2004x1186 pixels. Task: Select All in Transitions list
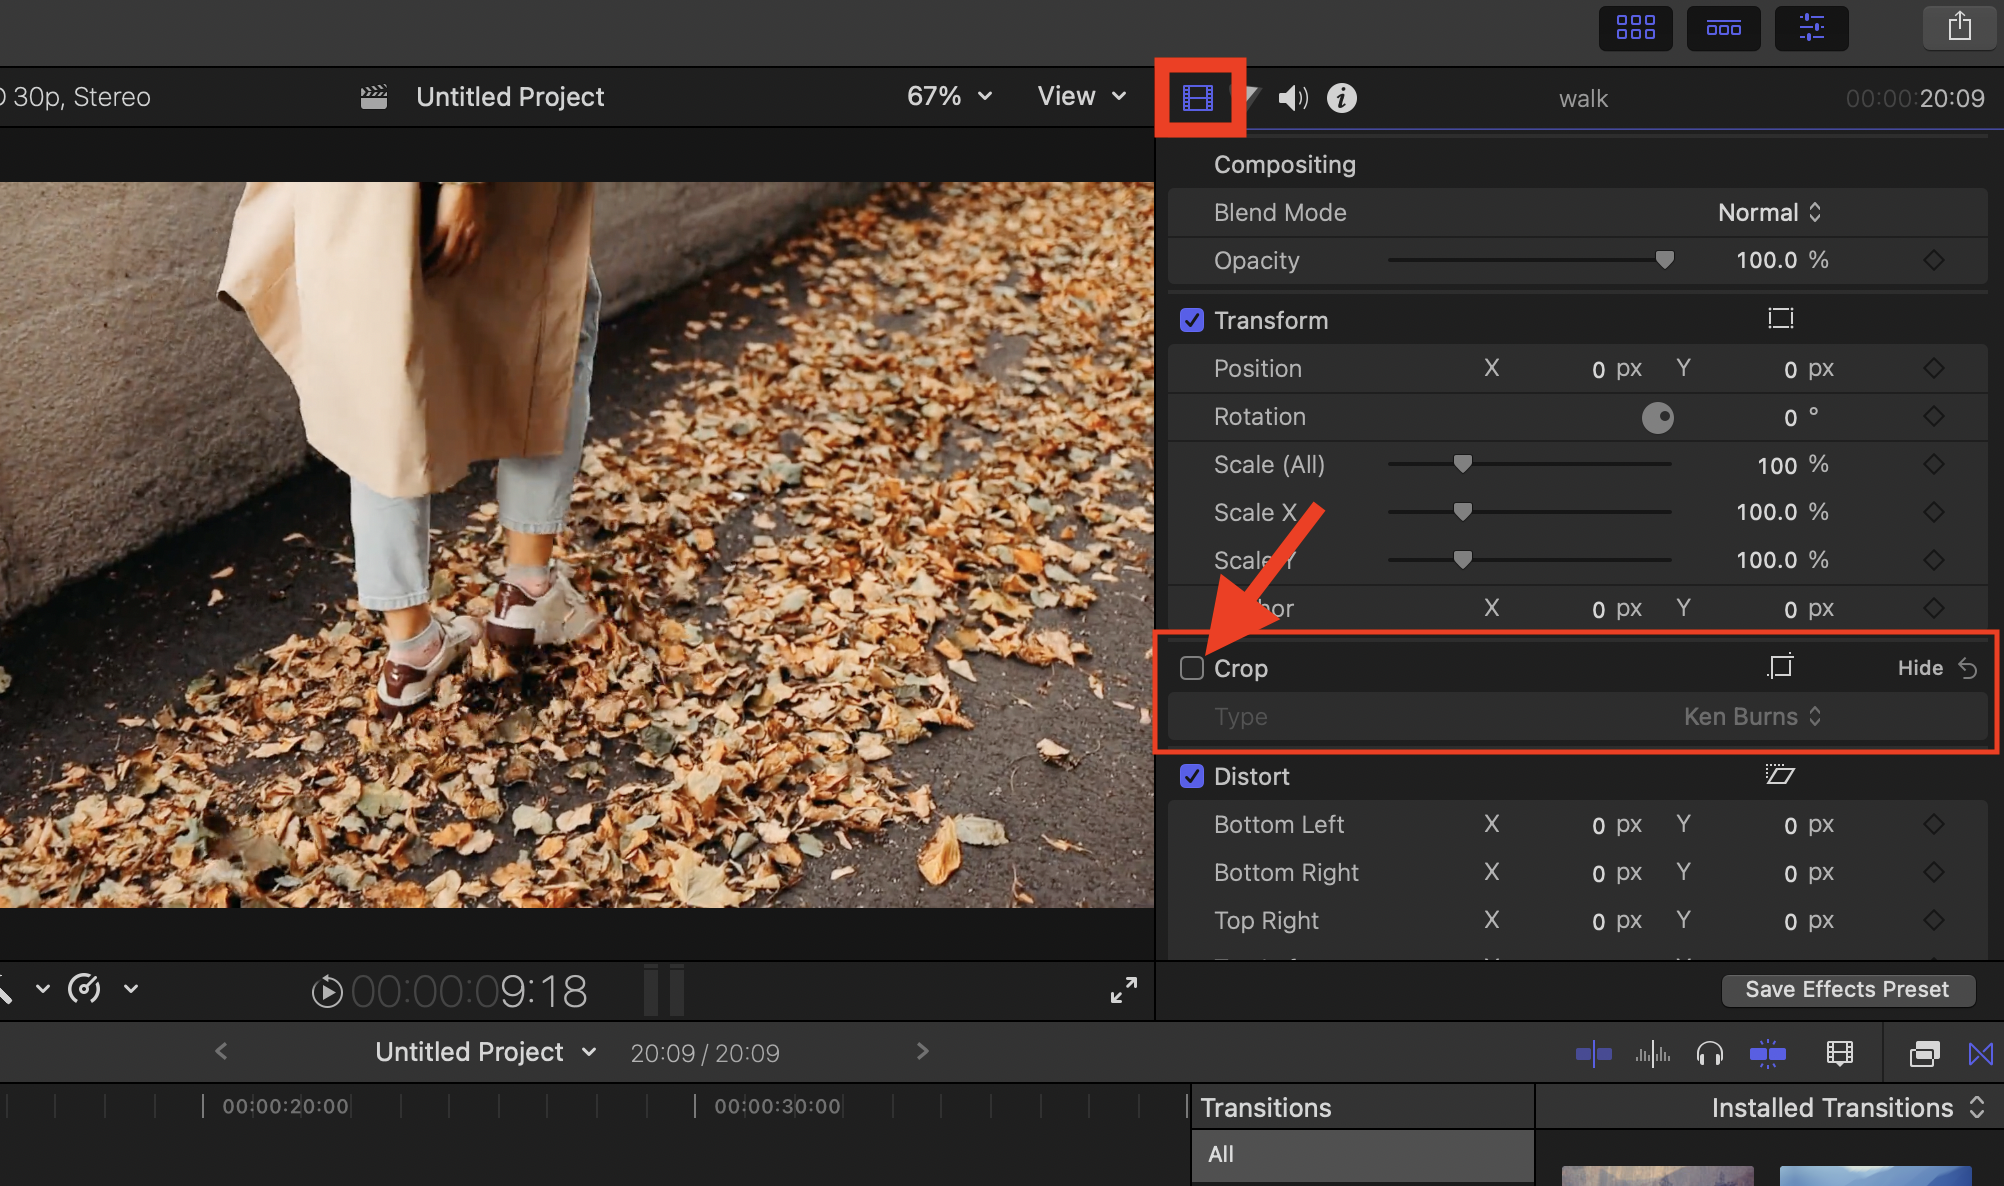pyautogui.click(x=1221, y=1154)
